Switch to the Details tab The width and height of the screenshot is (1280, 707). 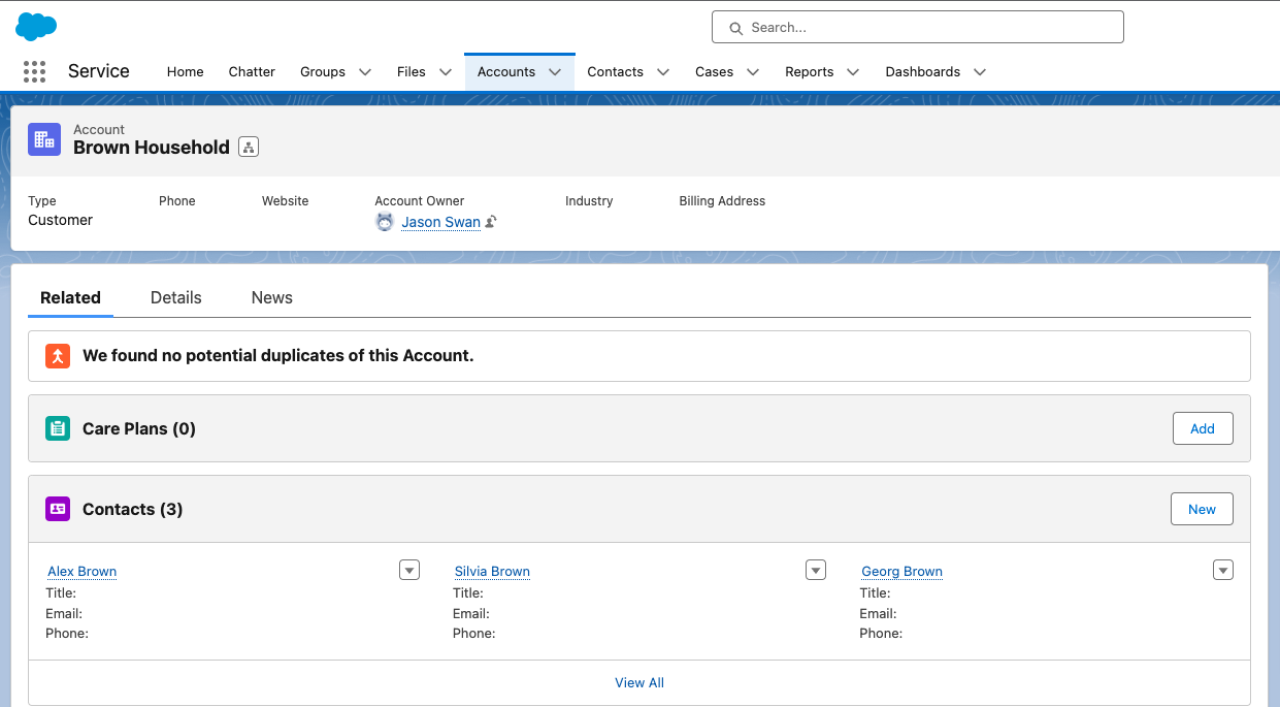coord(176,298)
